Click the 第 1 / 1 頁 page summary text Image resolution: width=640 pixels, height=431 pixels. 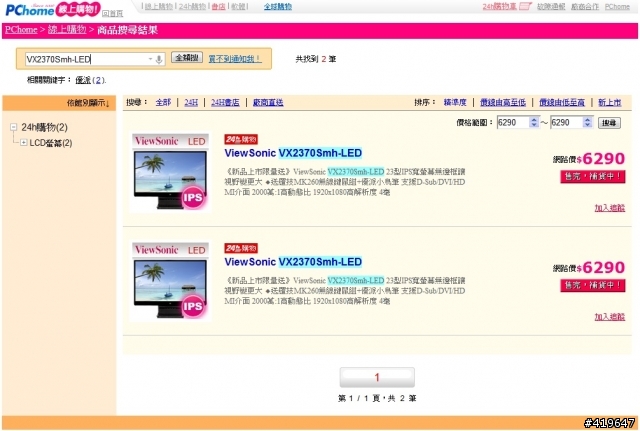pos(377,398)
